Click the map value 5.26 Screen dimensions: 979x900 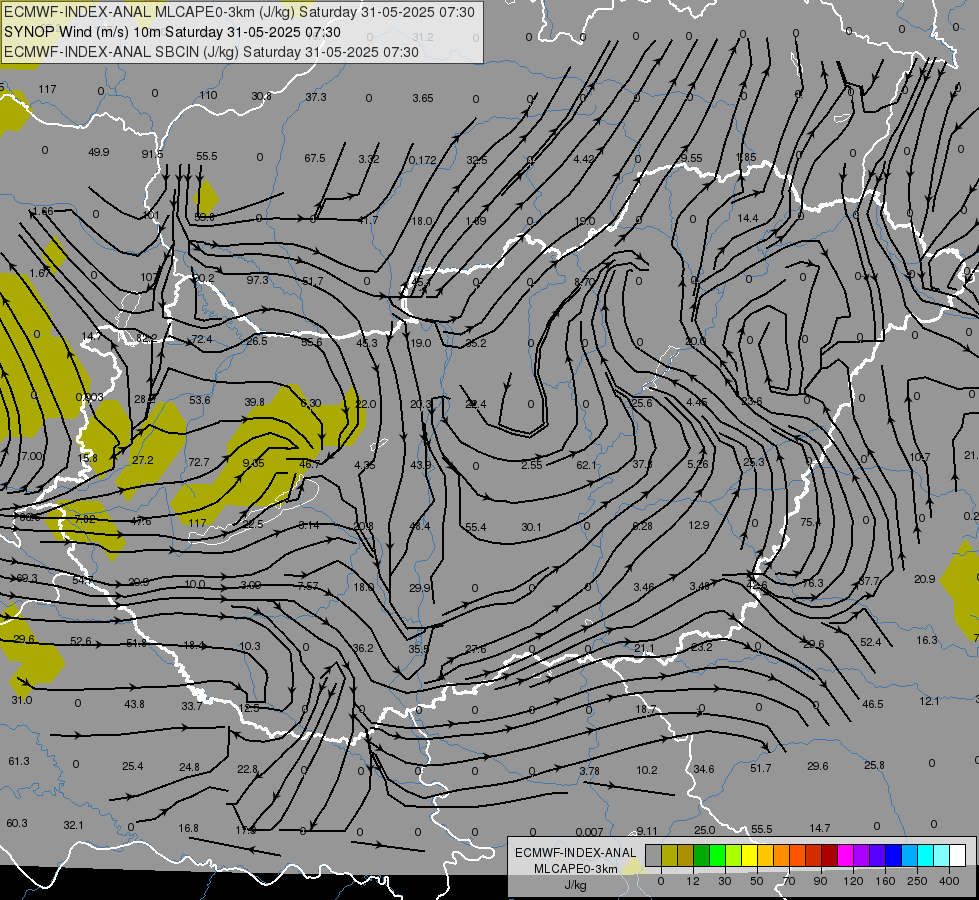click(698, 464)
